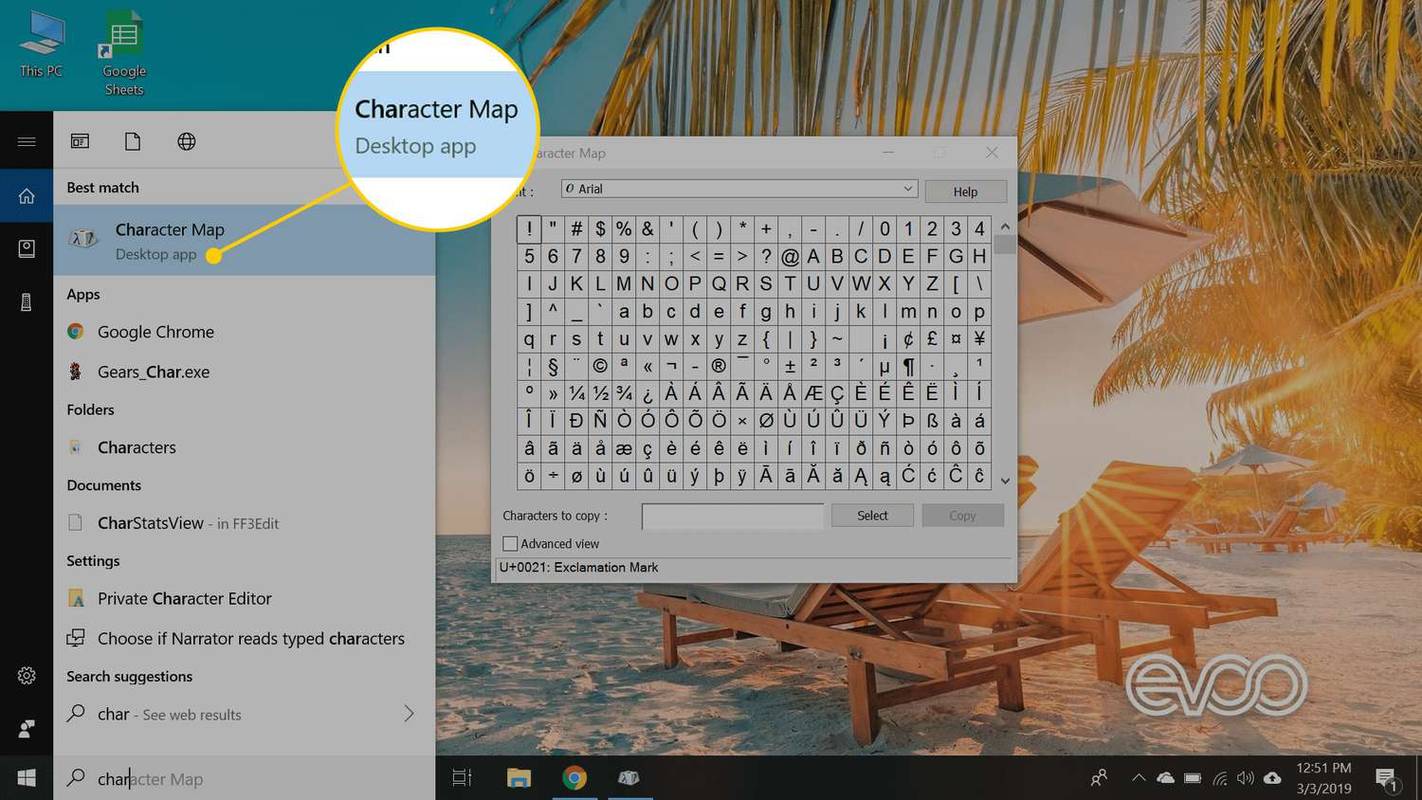Open Gears_Char.exe search result
This screenshot has height=800, width=1422.
pyautogui.click(x=244, y=372)
